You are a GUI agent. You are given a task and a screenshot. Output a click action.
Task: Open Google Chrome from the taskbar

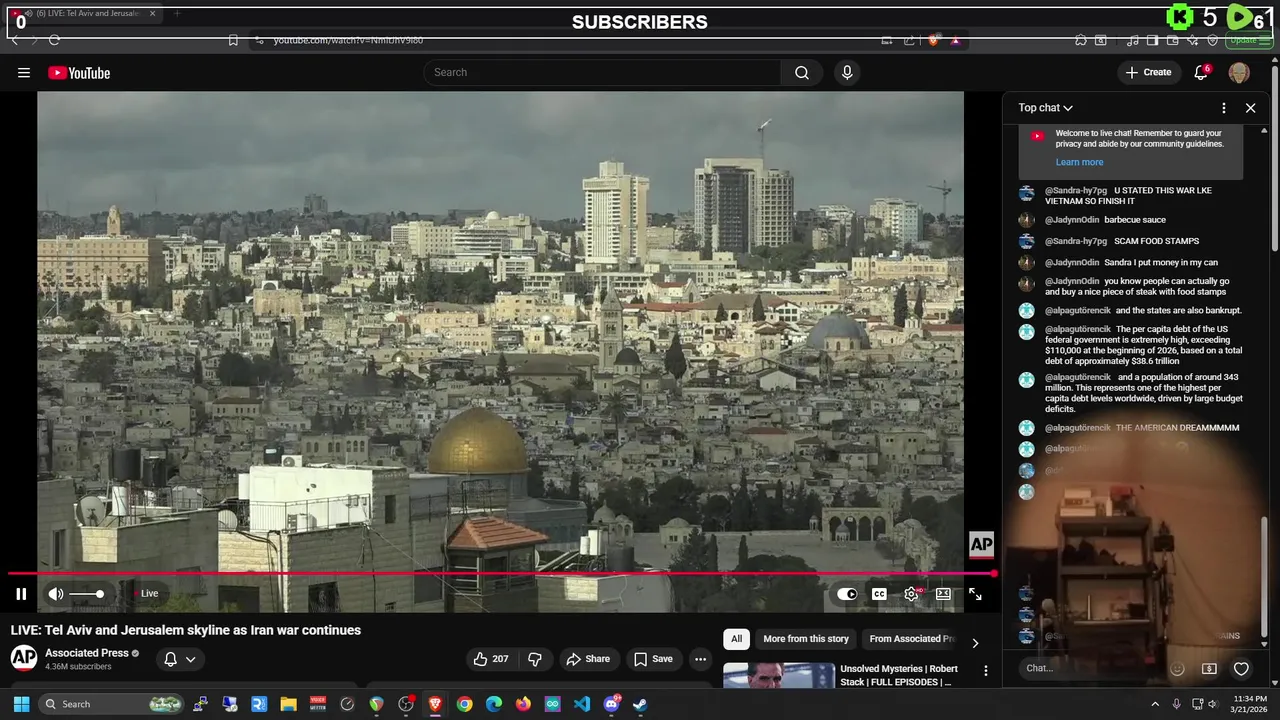[464, 704]
